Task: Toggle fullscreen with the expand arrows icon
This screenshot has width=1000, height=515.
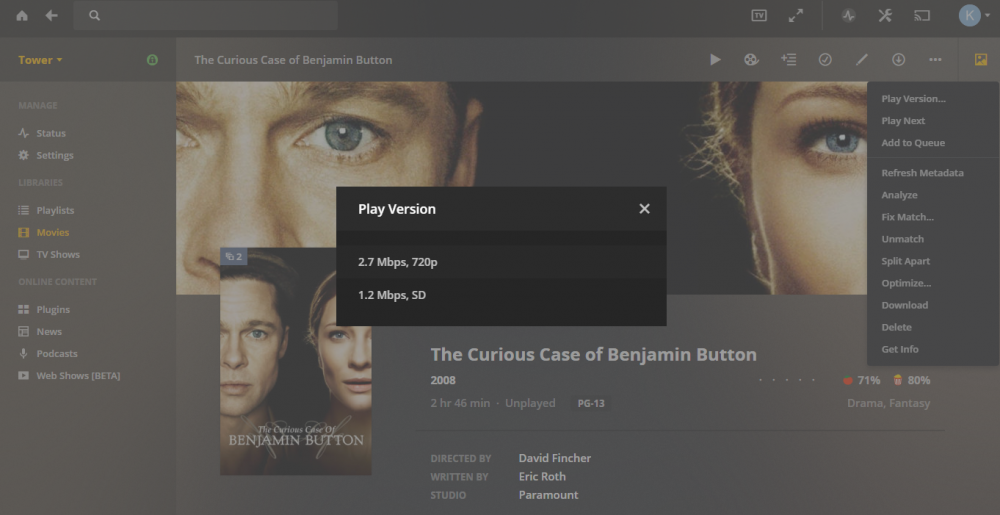Action: click(795, 16)
